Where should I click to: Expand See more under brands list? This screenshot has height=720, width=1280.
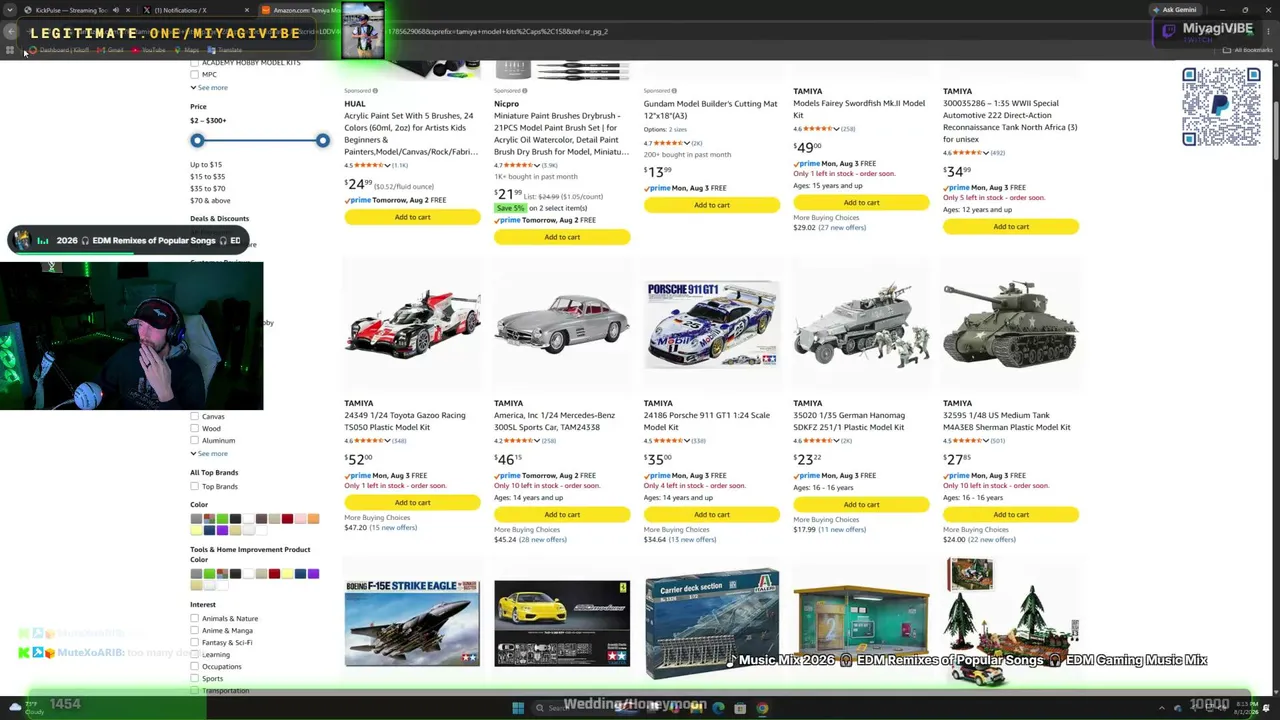pos(209,88)
